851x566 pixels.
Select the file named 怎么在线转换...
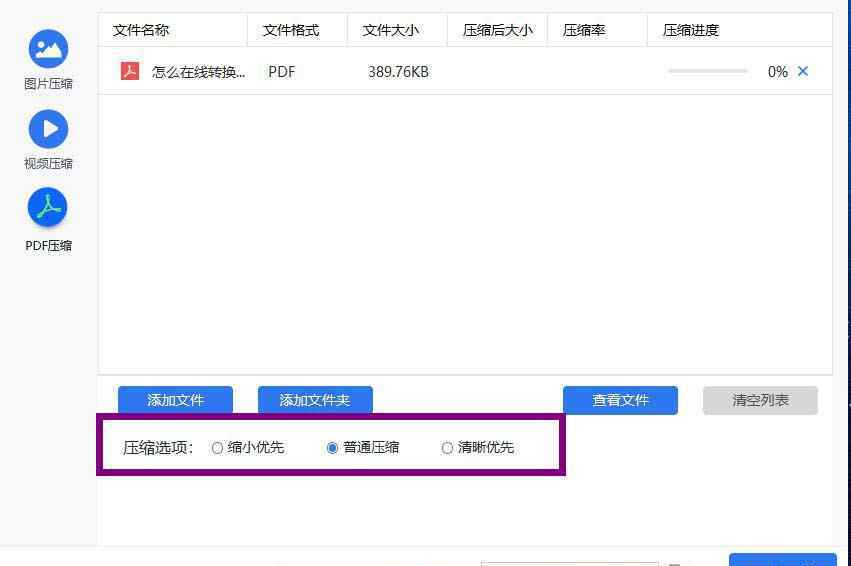[199, 72]
